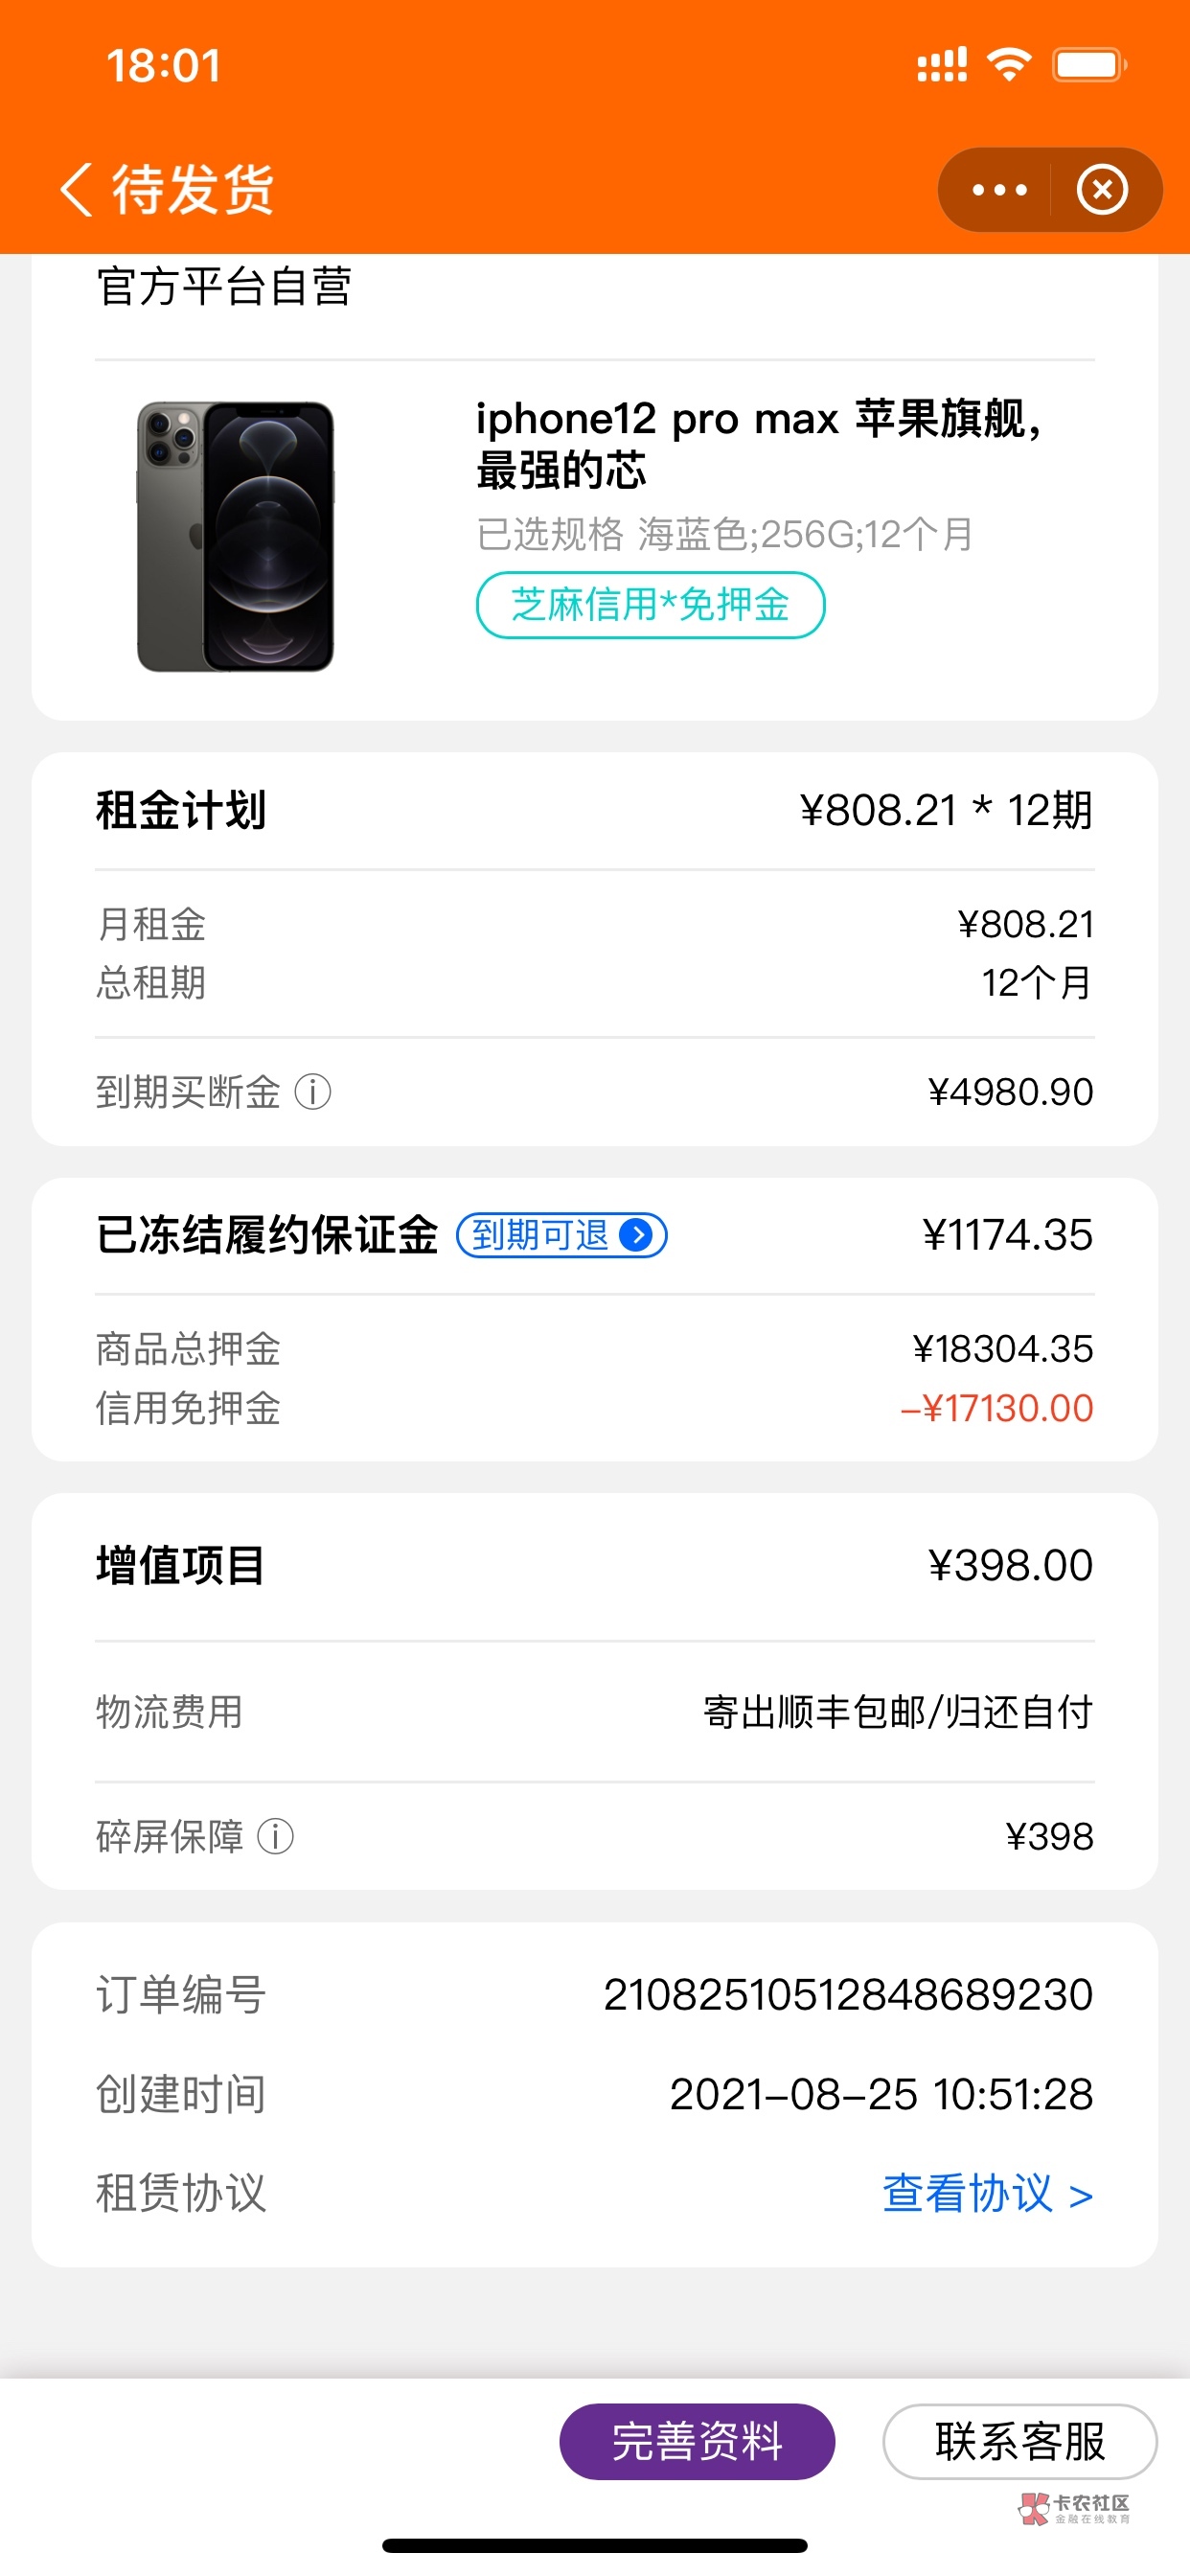Open the three-dot mini program menu

point(999,190)
